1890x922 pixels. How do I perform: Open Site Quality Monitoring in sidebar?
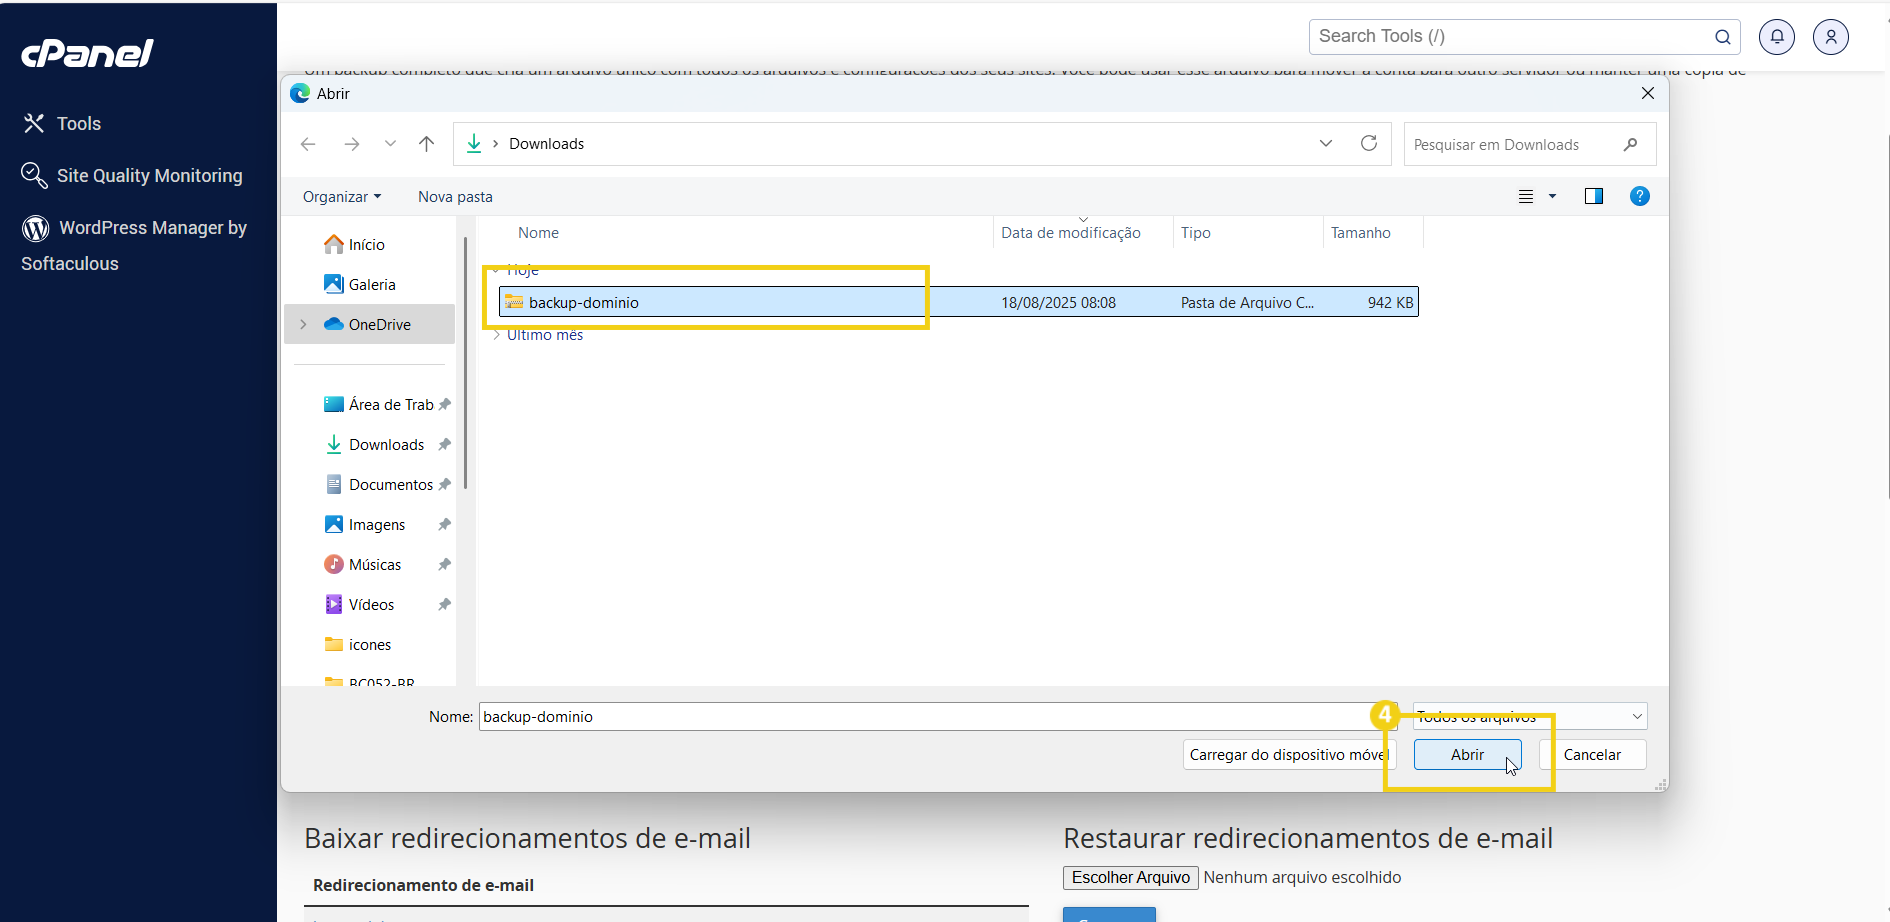click(x=132, y=175)
